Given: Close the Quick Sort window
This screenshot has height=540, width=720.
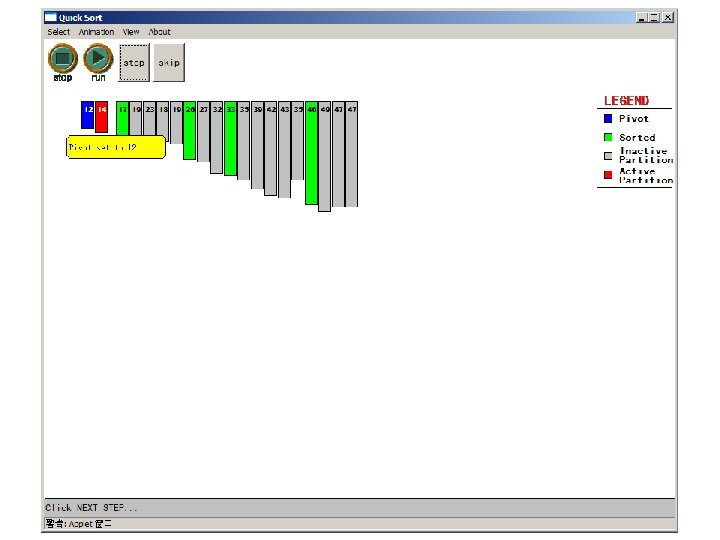Looking at the screenshot, I should [668, 17].
